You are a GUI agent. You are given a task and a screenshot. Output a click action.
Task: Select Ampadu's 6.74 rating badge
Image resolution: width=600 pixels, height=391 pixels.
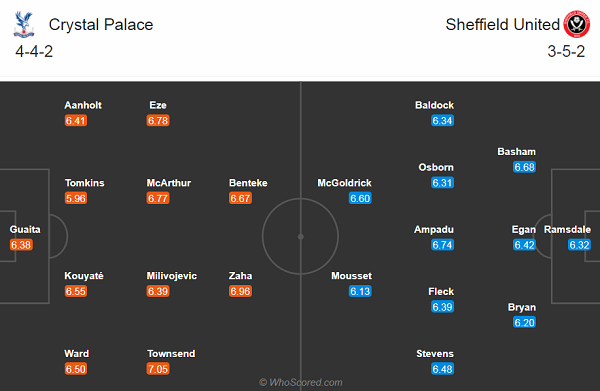[442, 245]
